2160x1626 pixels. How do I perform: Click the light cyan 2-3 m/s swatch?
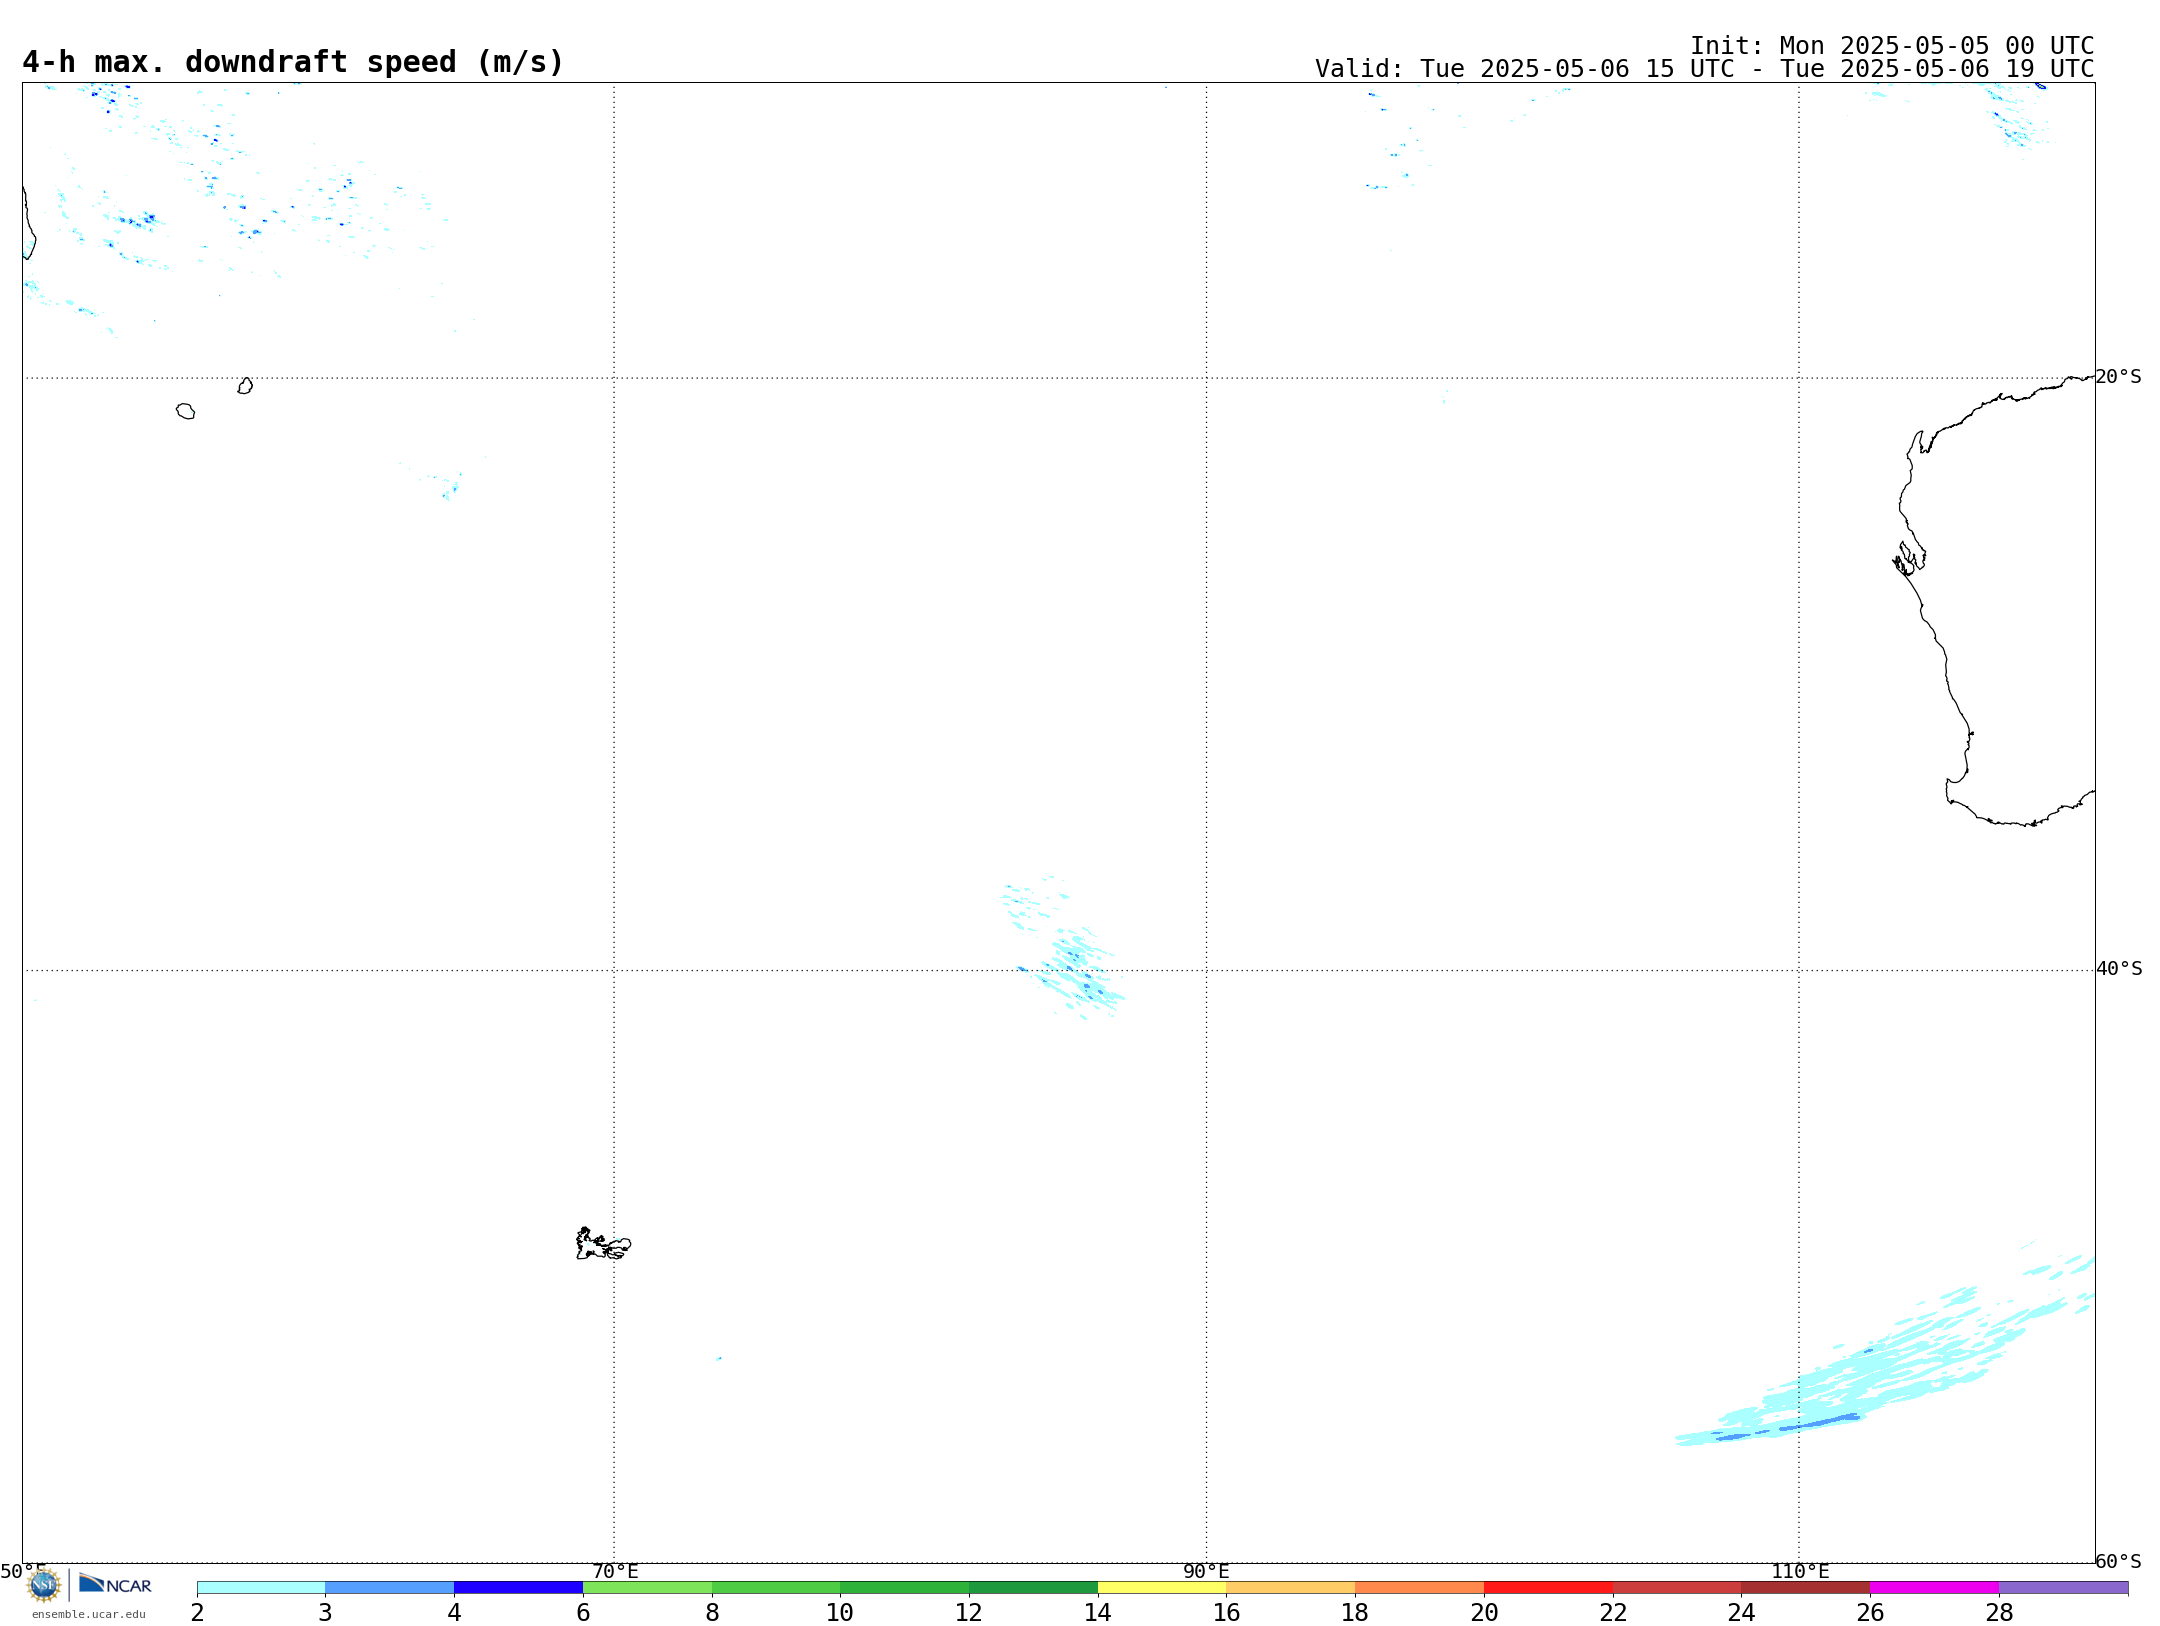pos(261,1588)
